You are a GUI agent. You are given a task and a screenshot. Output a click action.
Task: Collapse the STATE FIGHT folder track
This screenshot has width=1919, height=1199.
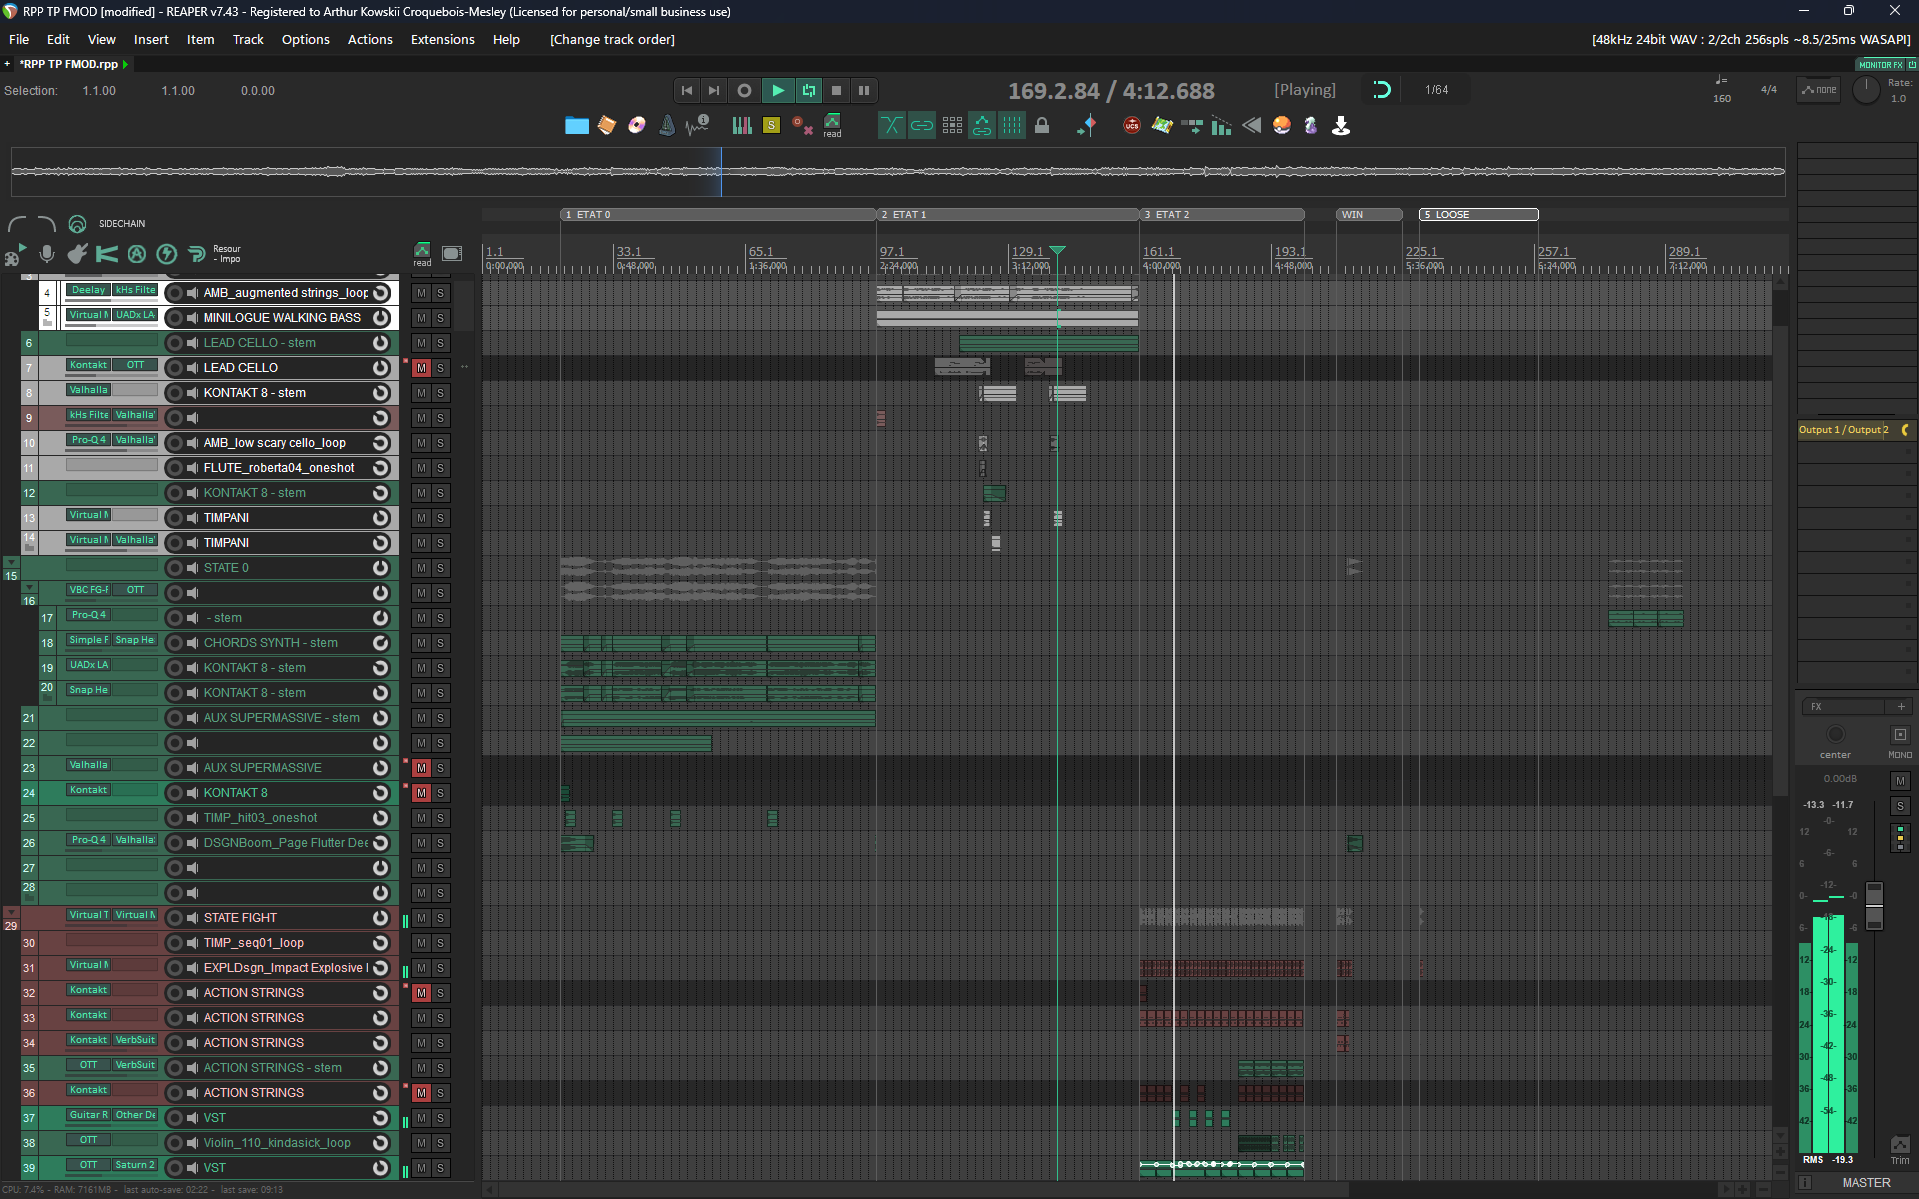11,912
